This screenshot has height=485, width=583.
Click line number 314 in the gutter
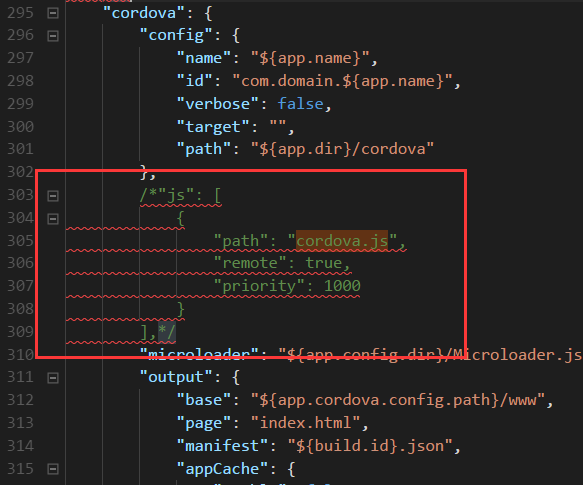point(20,446)
